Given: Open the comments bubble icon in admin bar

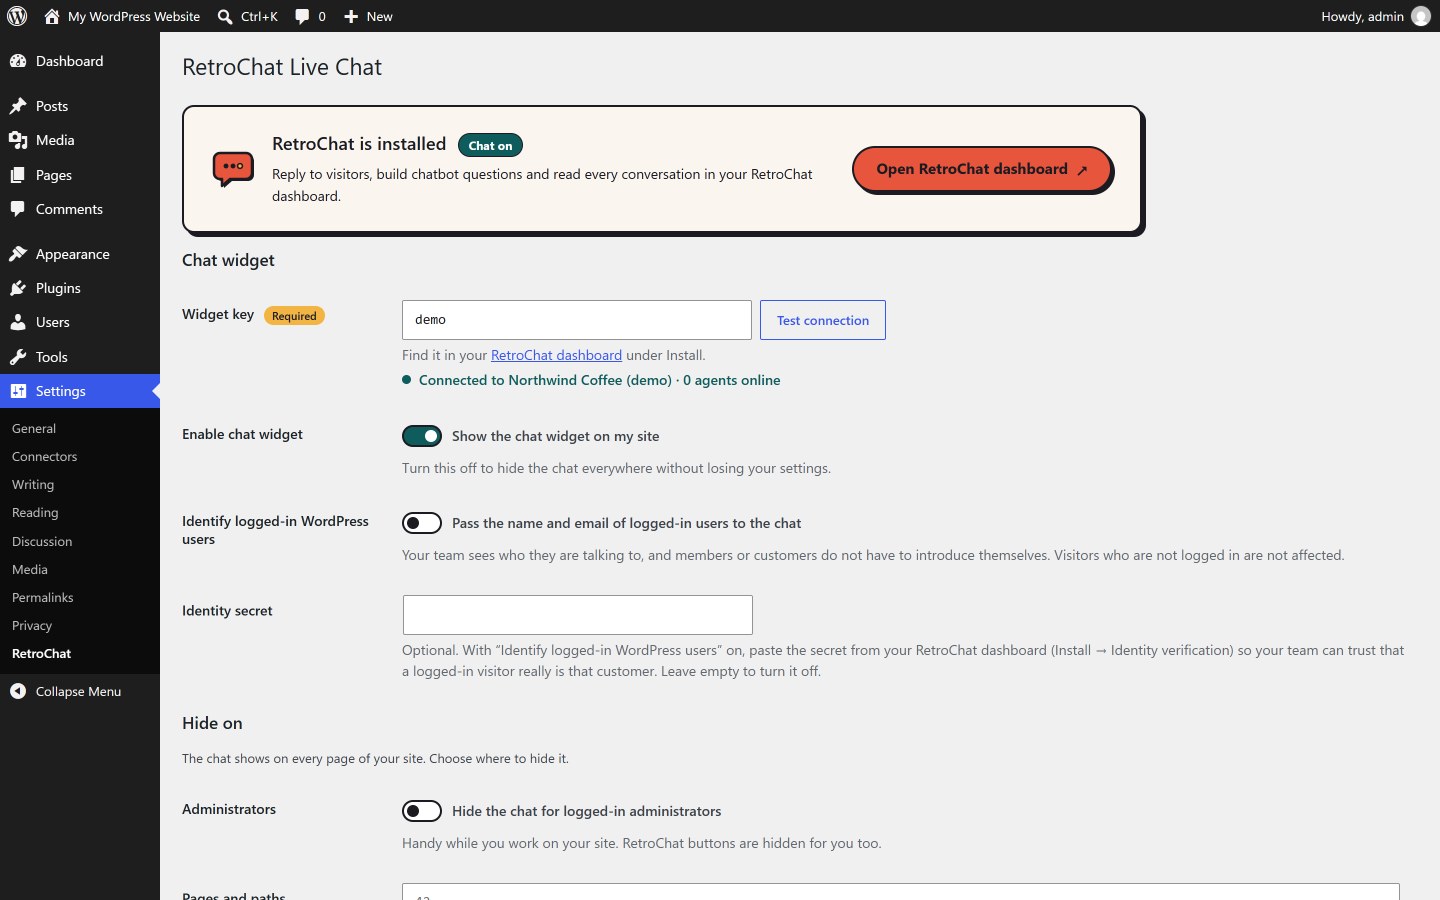Looking at the screenshot, I should pyautogui.click(x=302, y=16).
